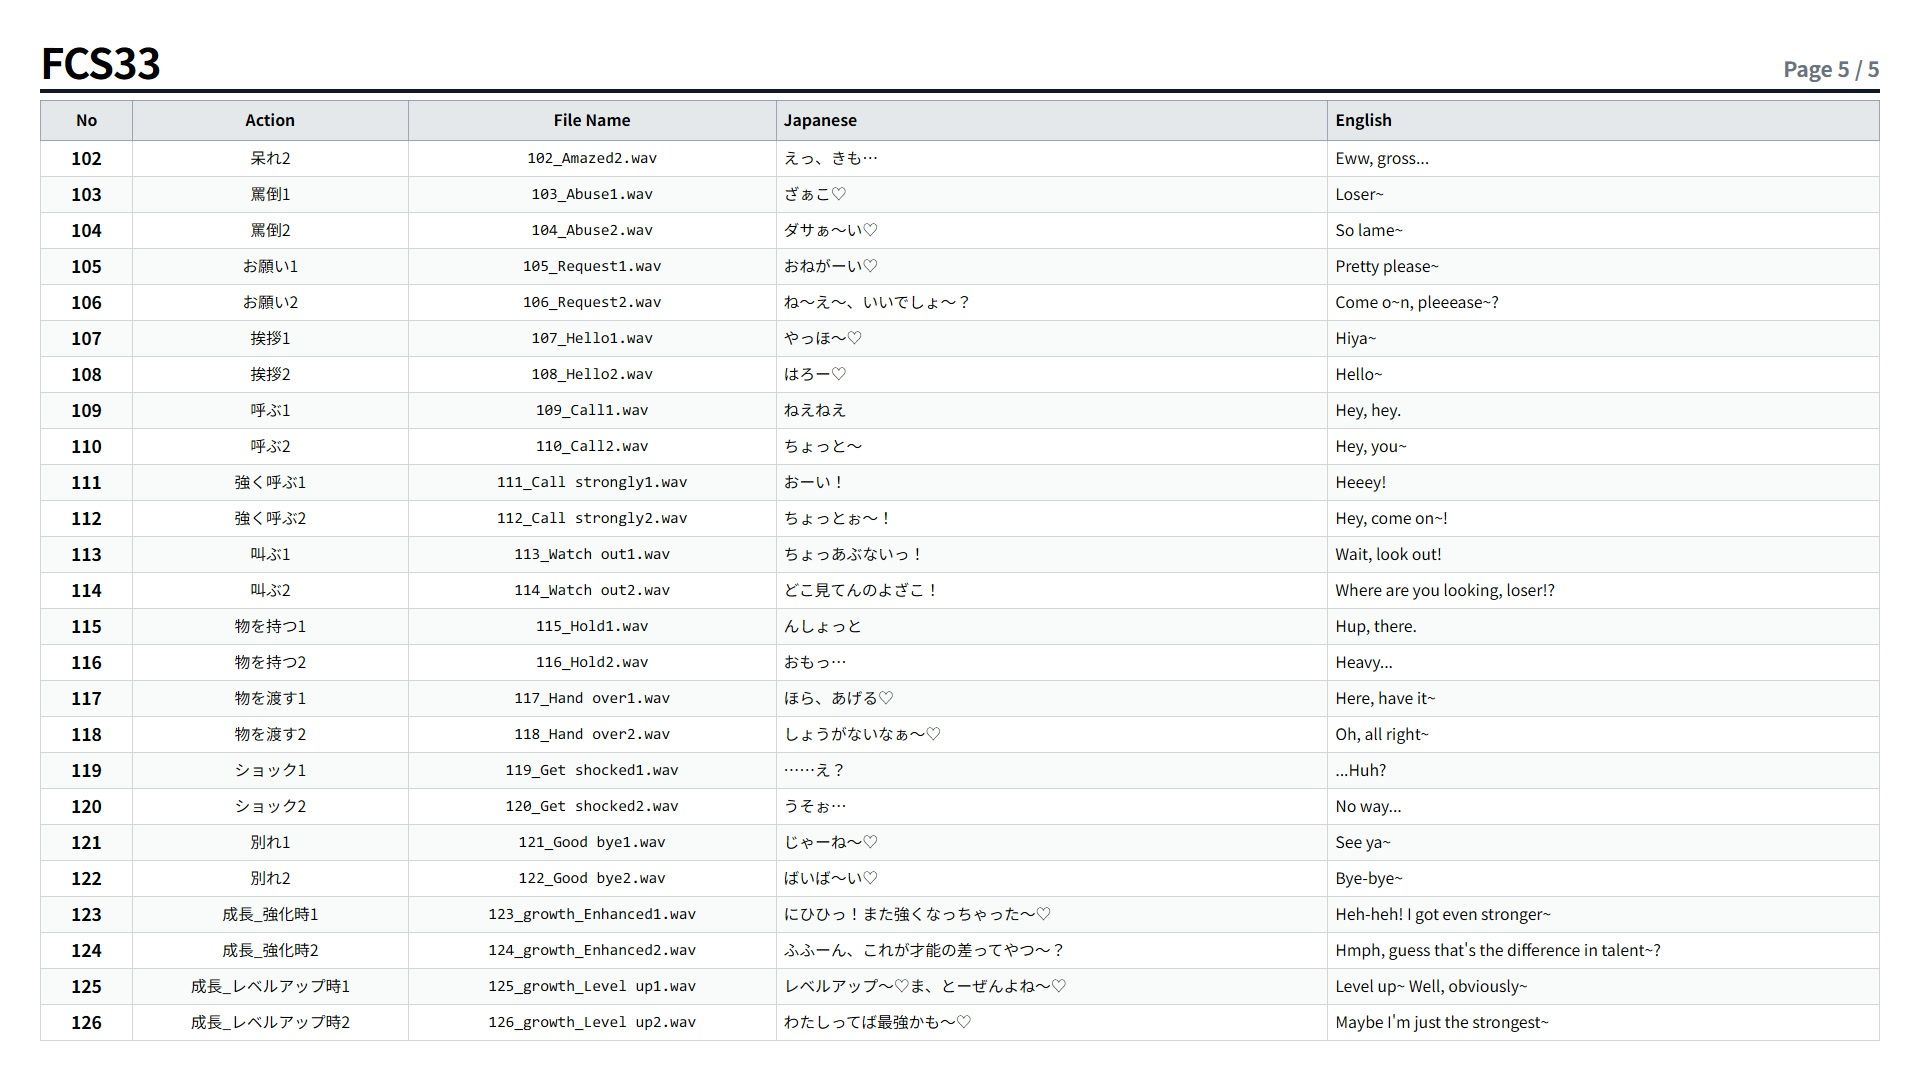Click file name 110_Call2.wav
The height and width of the screenshot is (1080, 1920).
click(592, 446)
